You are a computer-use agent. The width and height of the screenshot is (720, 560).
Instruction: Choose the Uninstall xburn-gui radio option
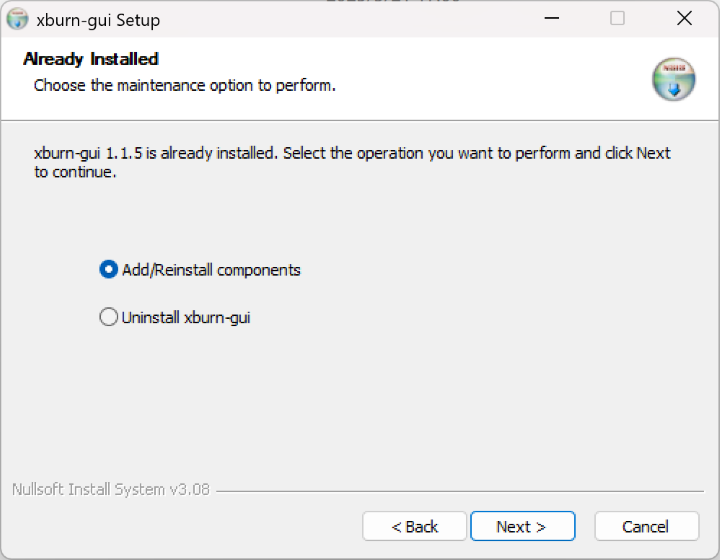108,317
